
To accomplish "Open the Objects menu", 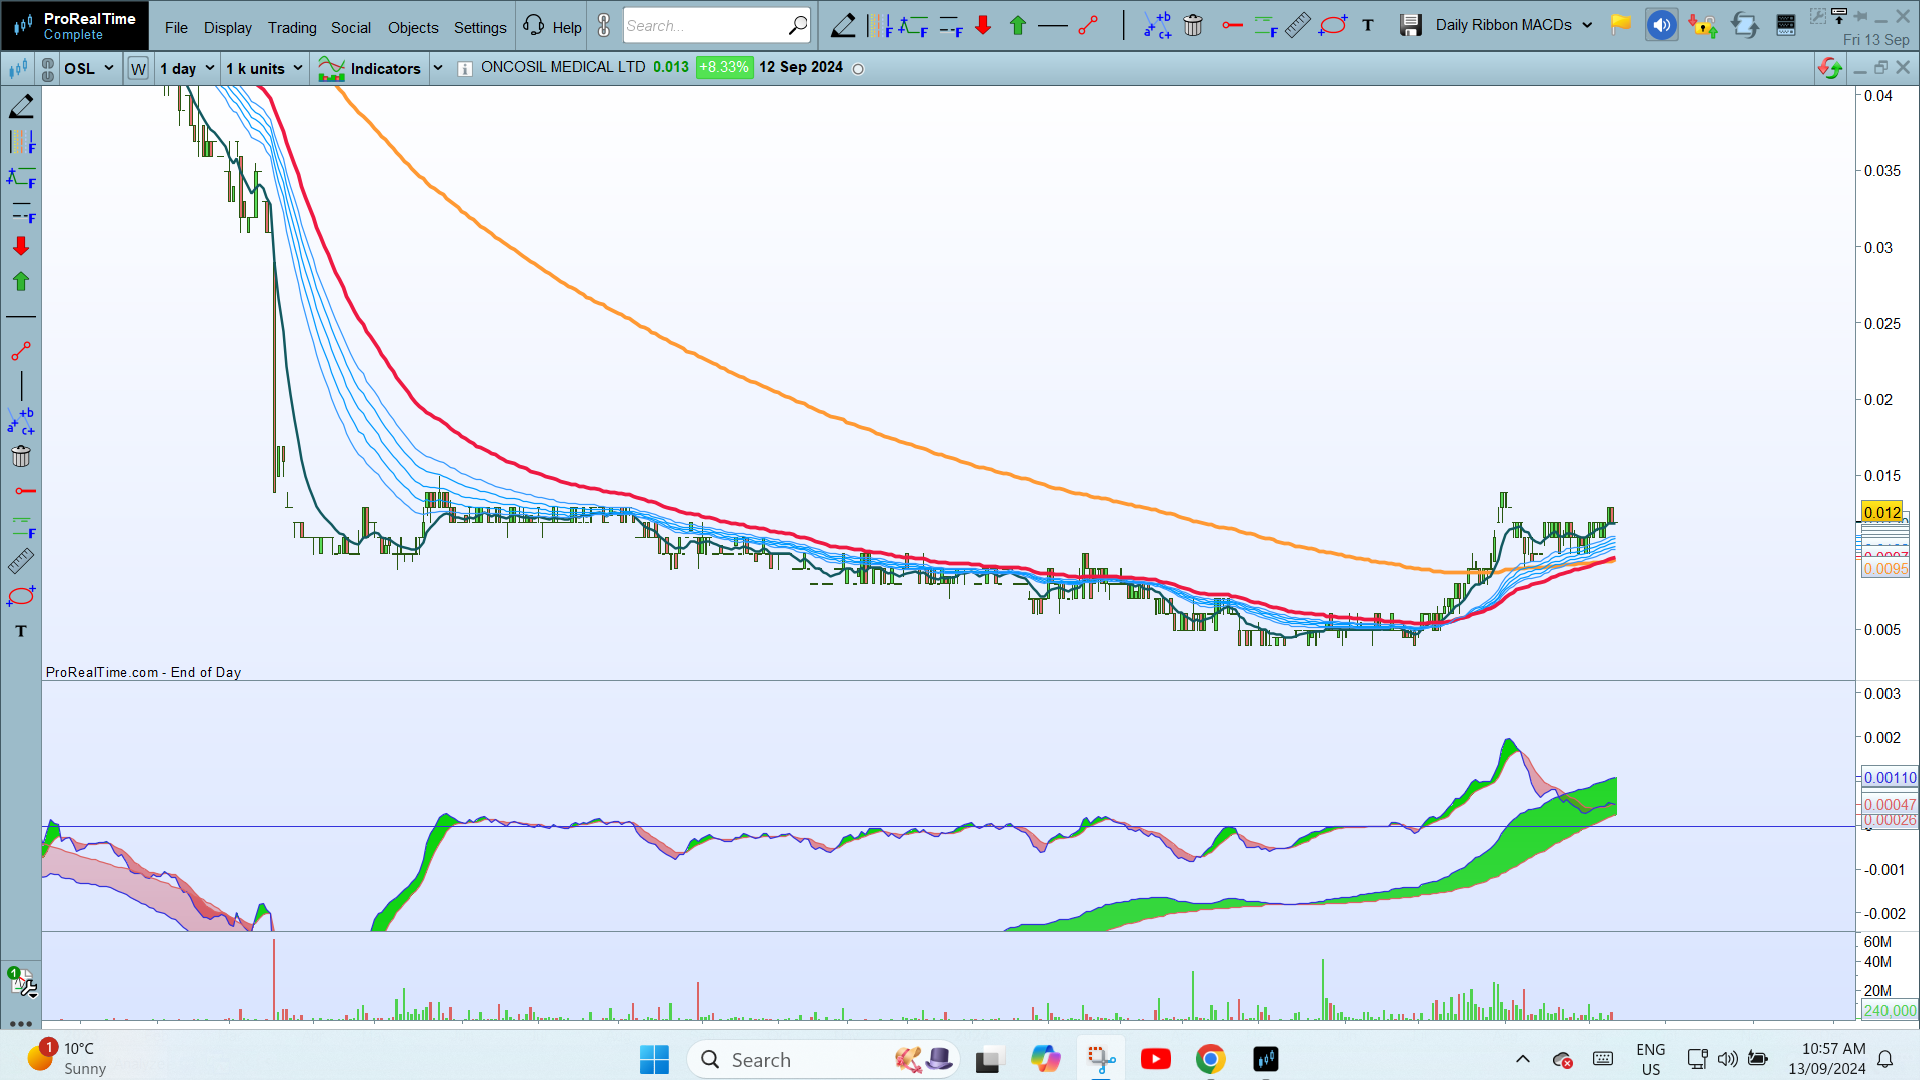I will pos(413,28).
